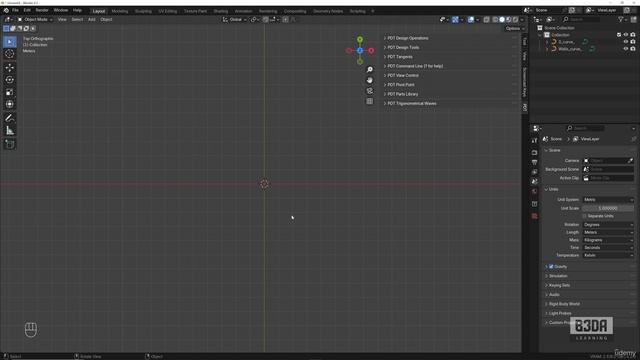The width and height of the screenshot is (640, 360).
Task: Switch orthographic/perspective with grid icon
Action: pyautogui.click(x=369, y=101)
